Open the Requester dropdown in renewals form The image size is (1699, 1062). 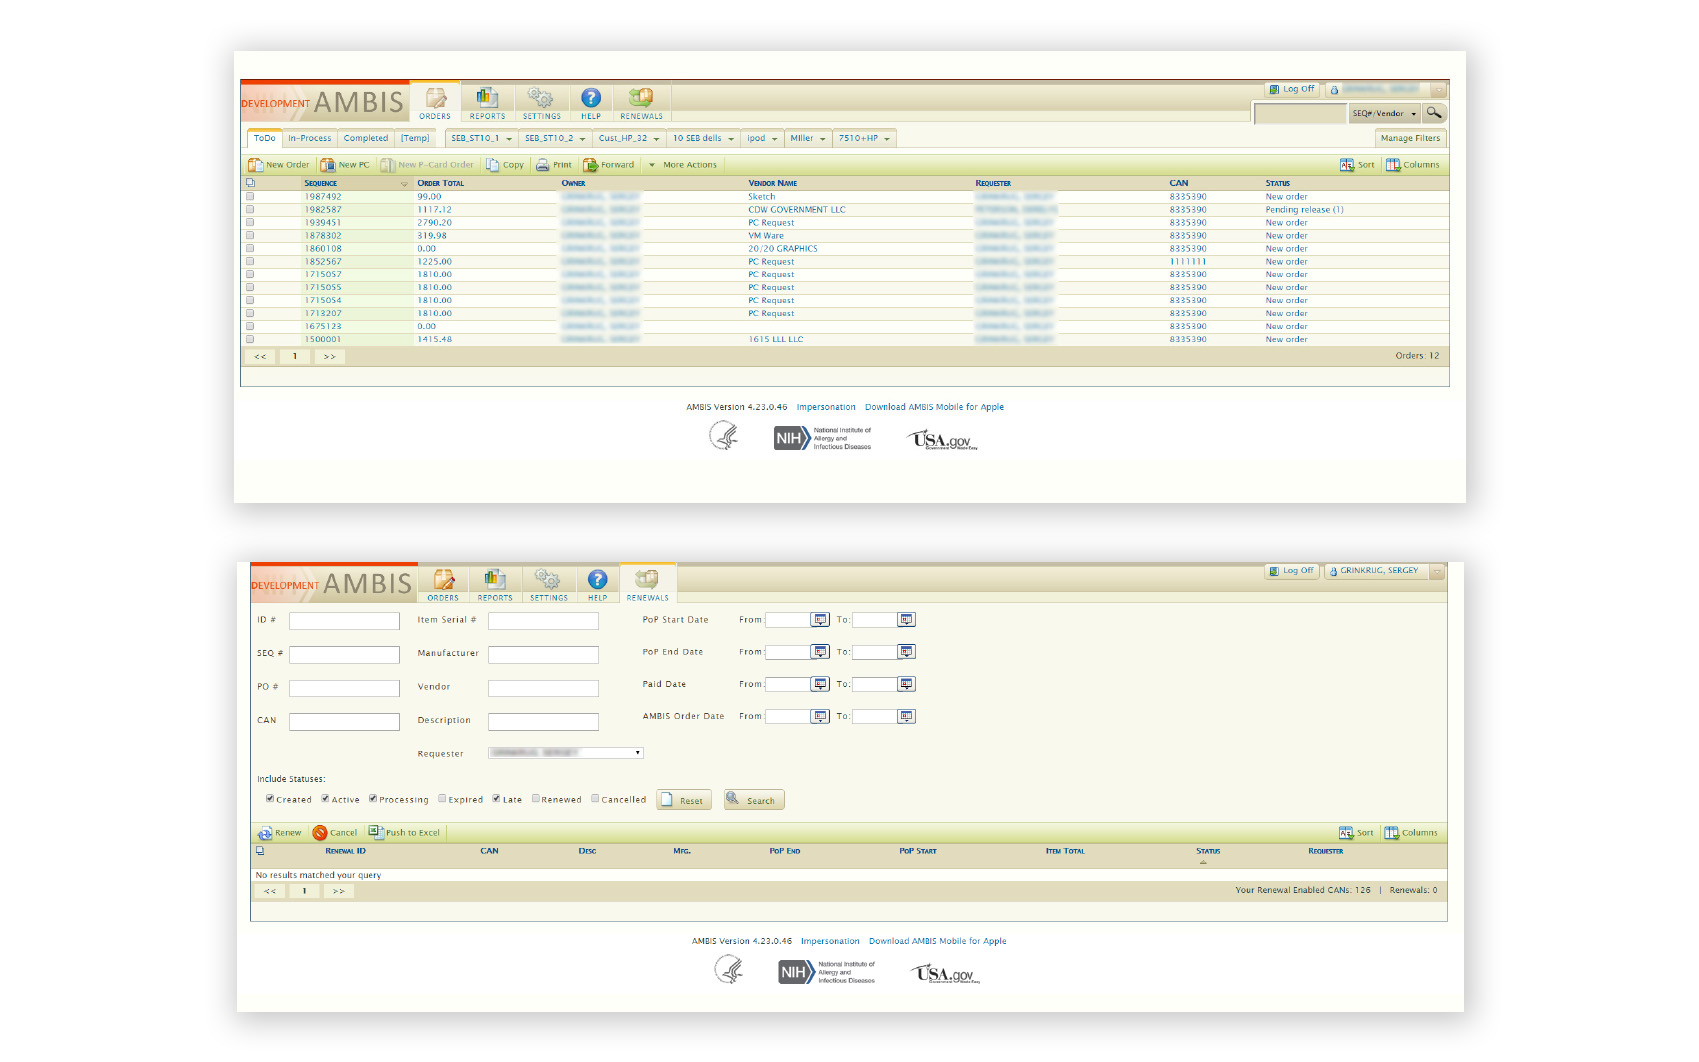[565, 753]
